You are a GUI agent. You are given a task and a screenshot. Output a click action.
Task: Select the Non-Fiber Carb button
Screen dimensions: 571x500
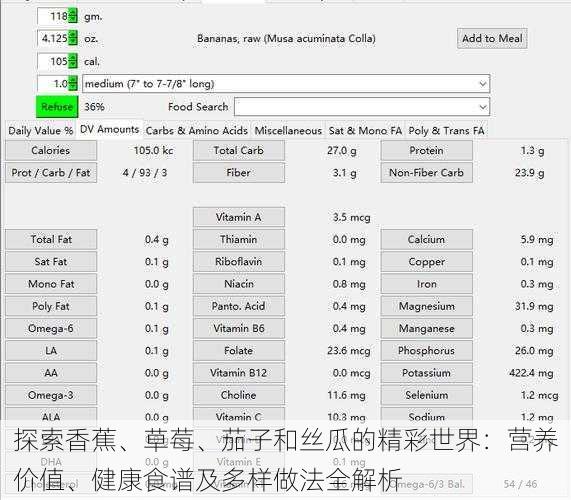point(426,173)
